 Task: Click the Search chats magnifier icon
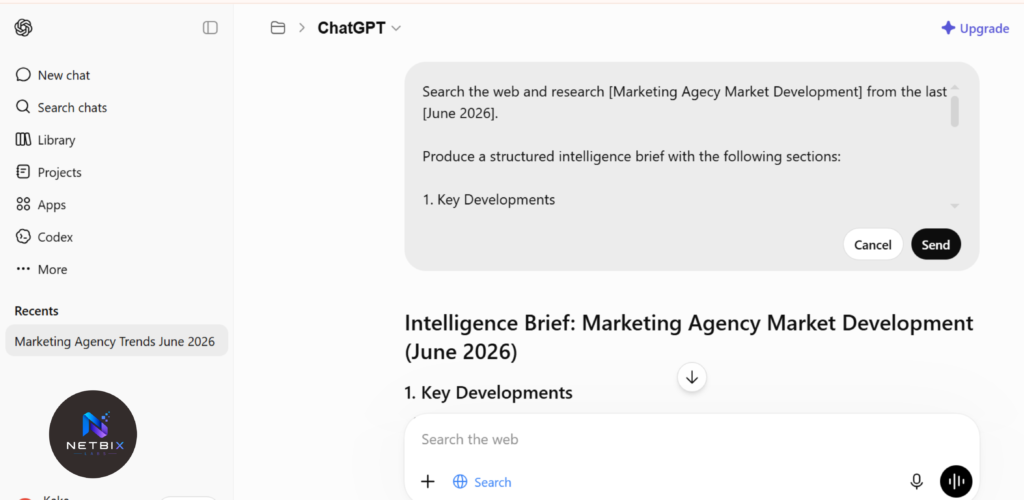24,107
